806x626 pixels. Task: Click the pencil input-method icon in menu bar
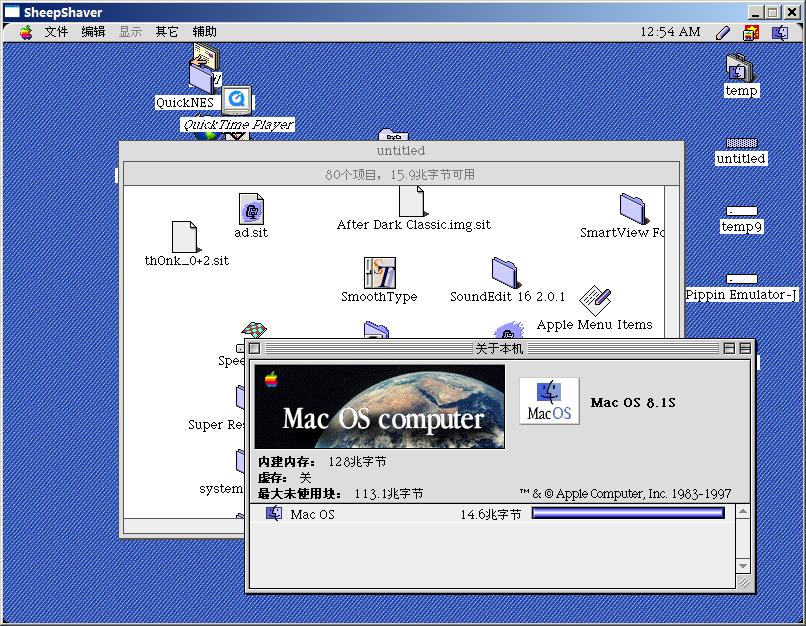pos(723,33)
